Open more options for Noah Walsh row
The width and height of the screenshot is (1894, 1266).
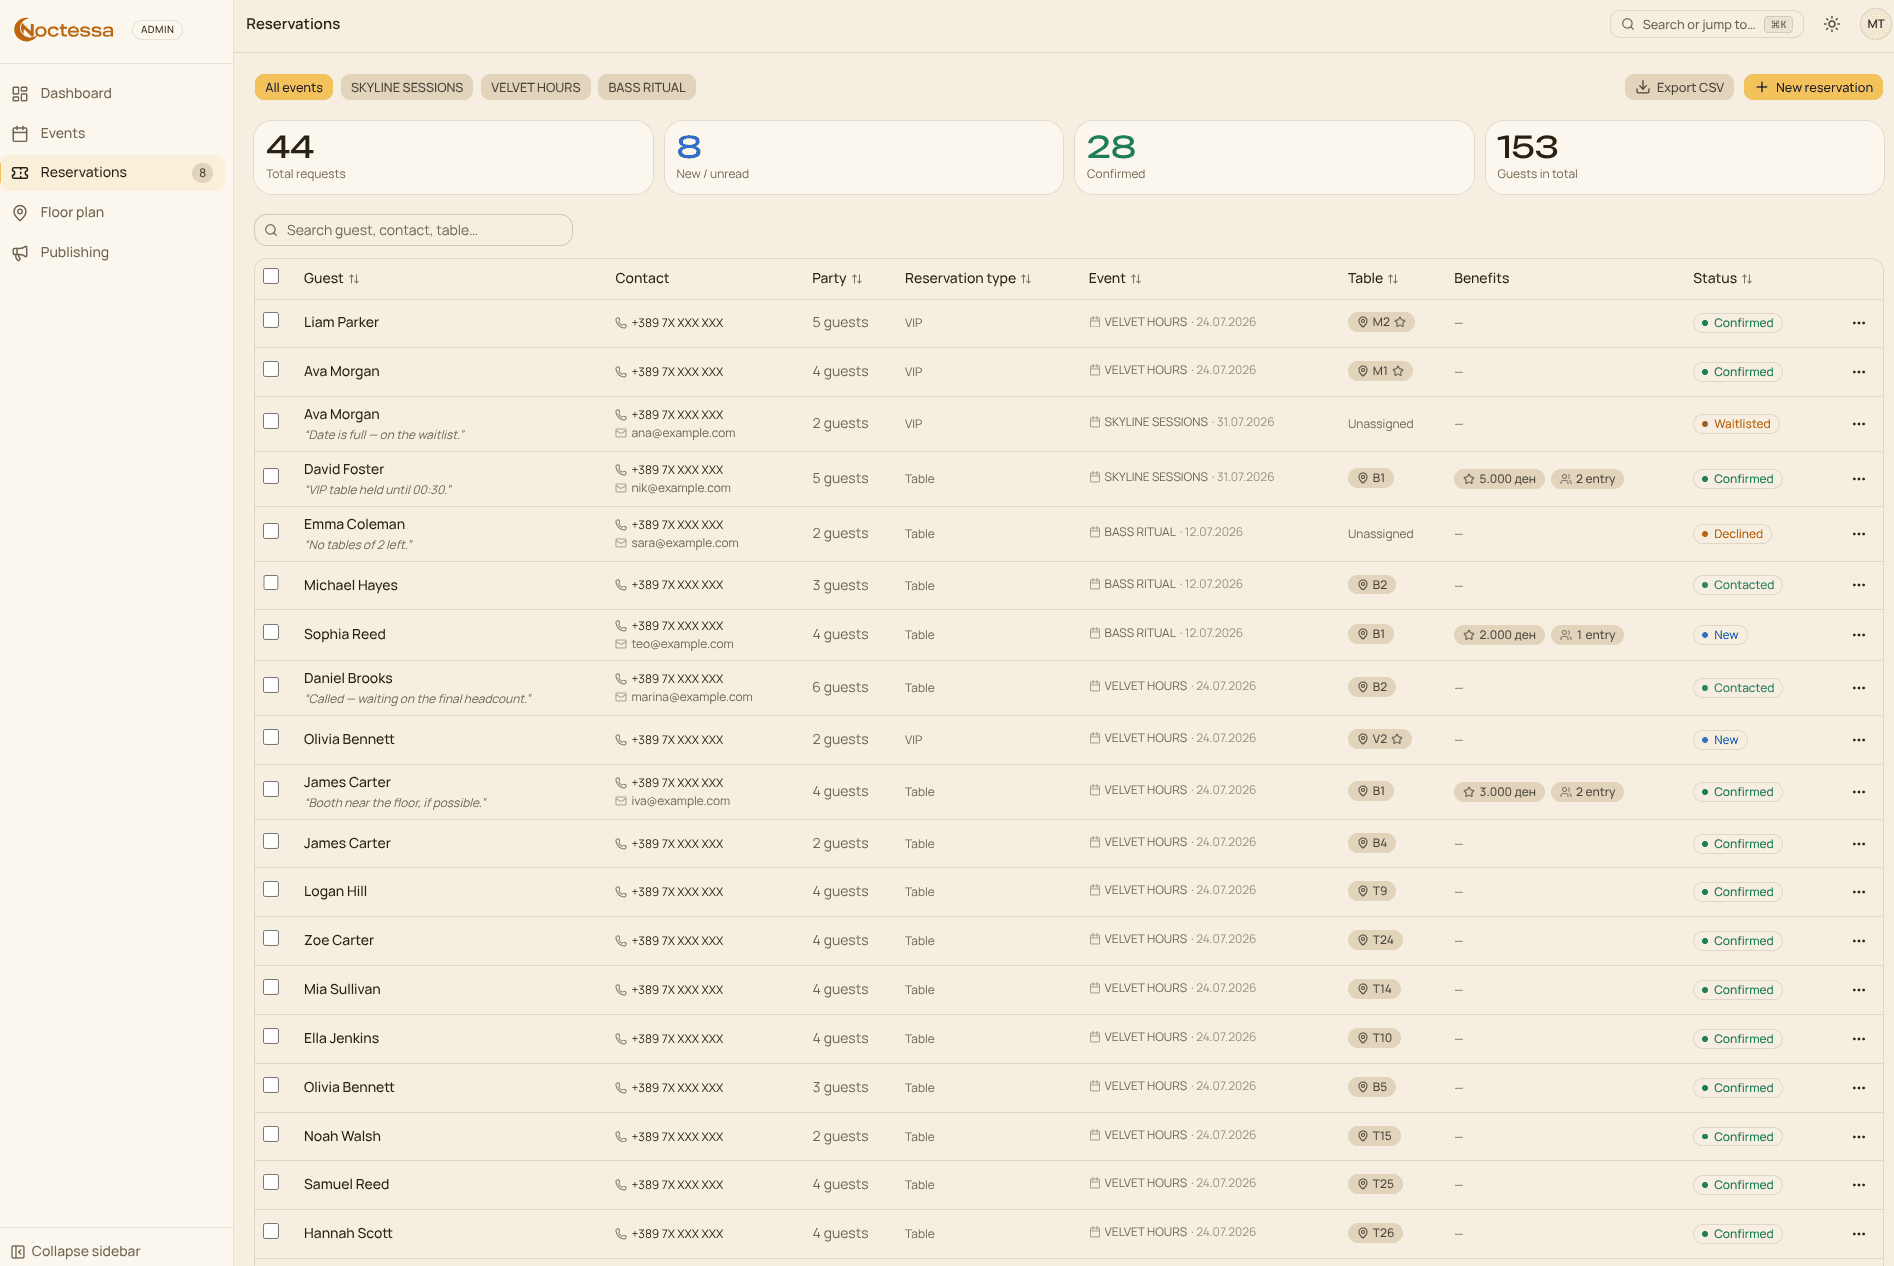pos(1858,1137)
